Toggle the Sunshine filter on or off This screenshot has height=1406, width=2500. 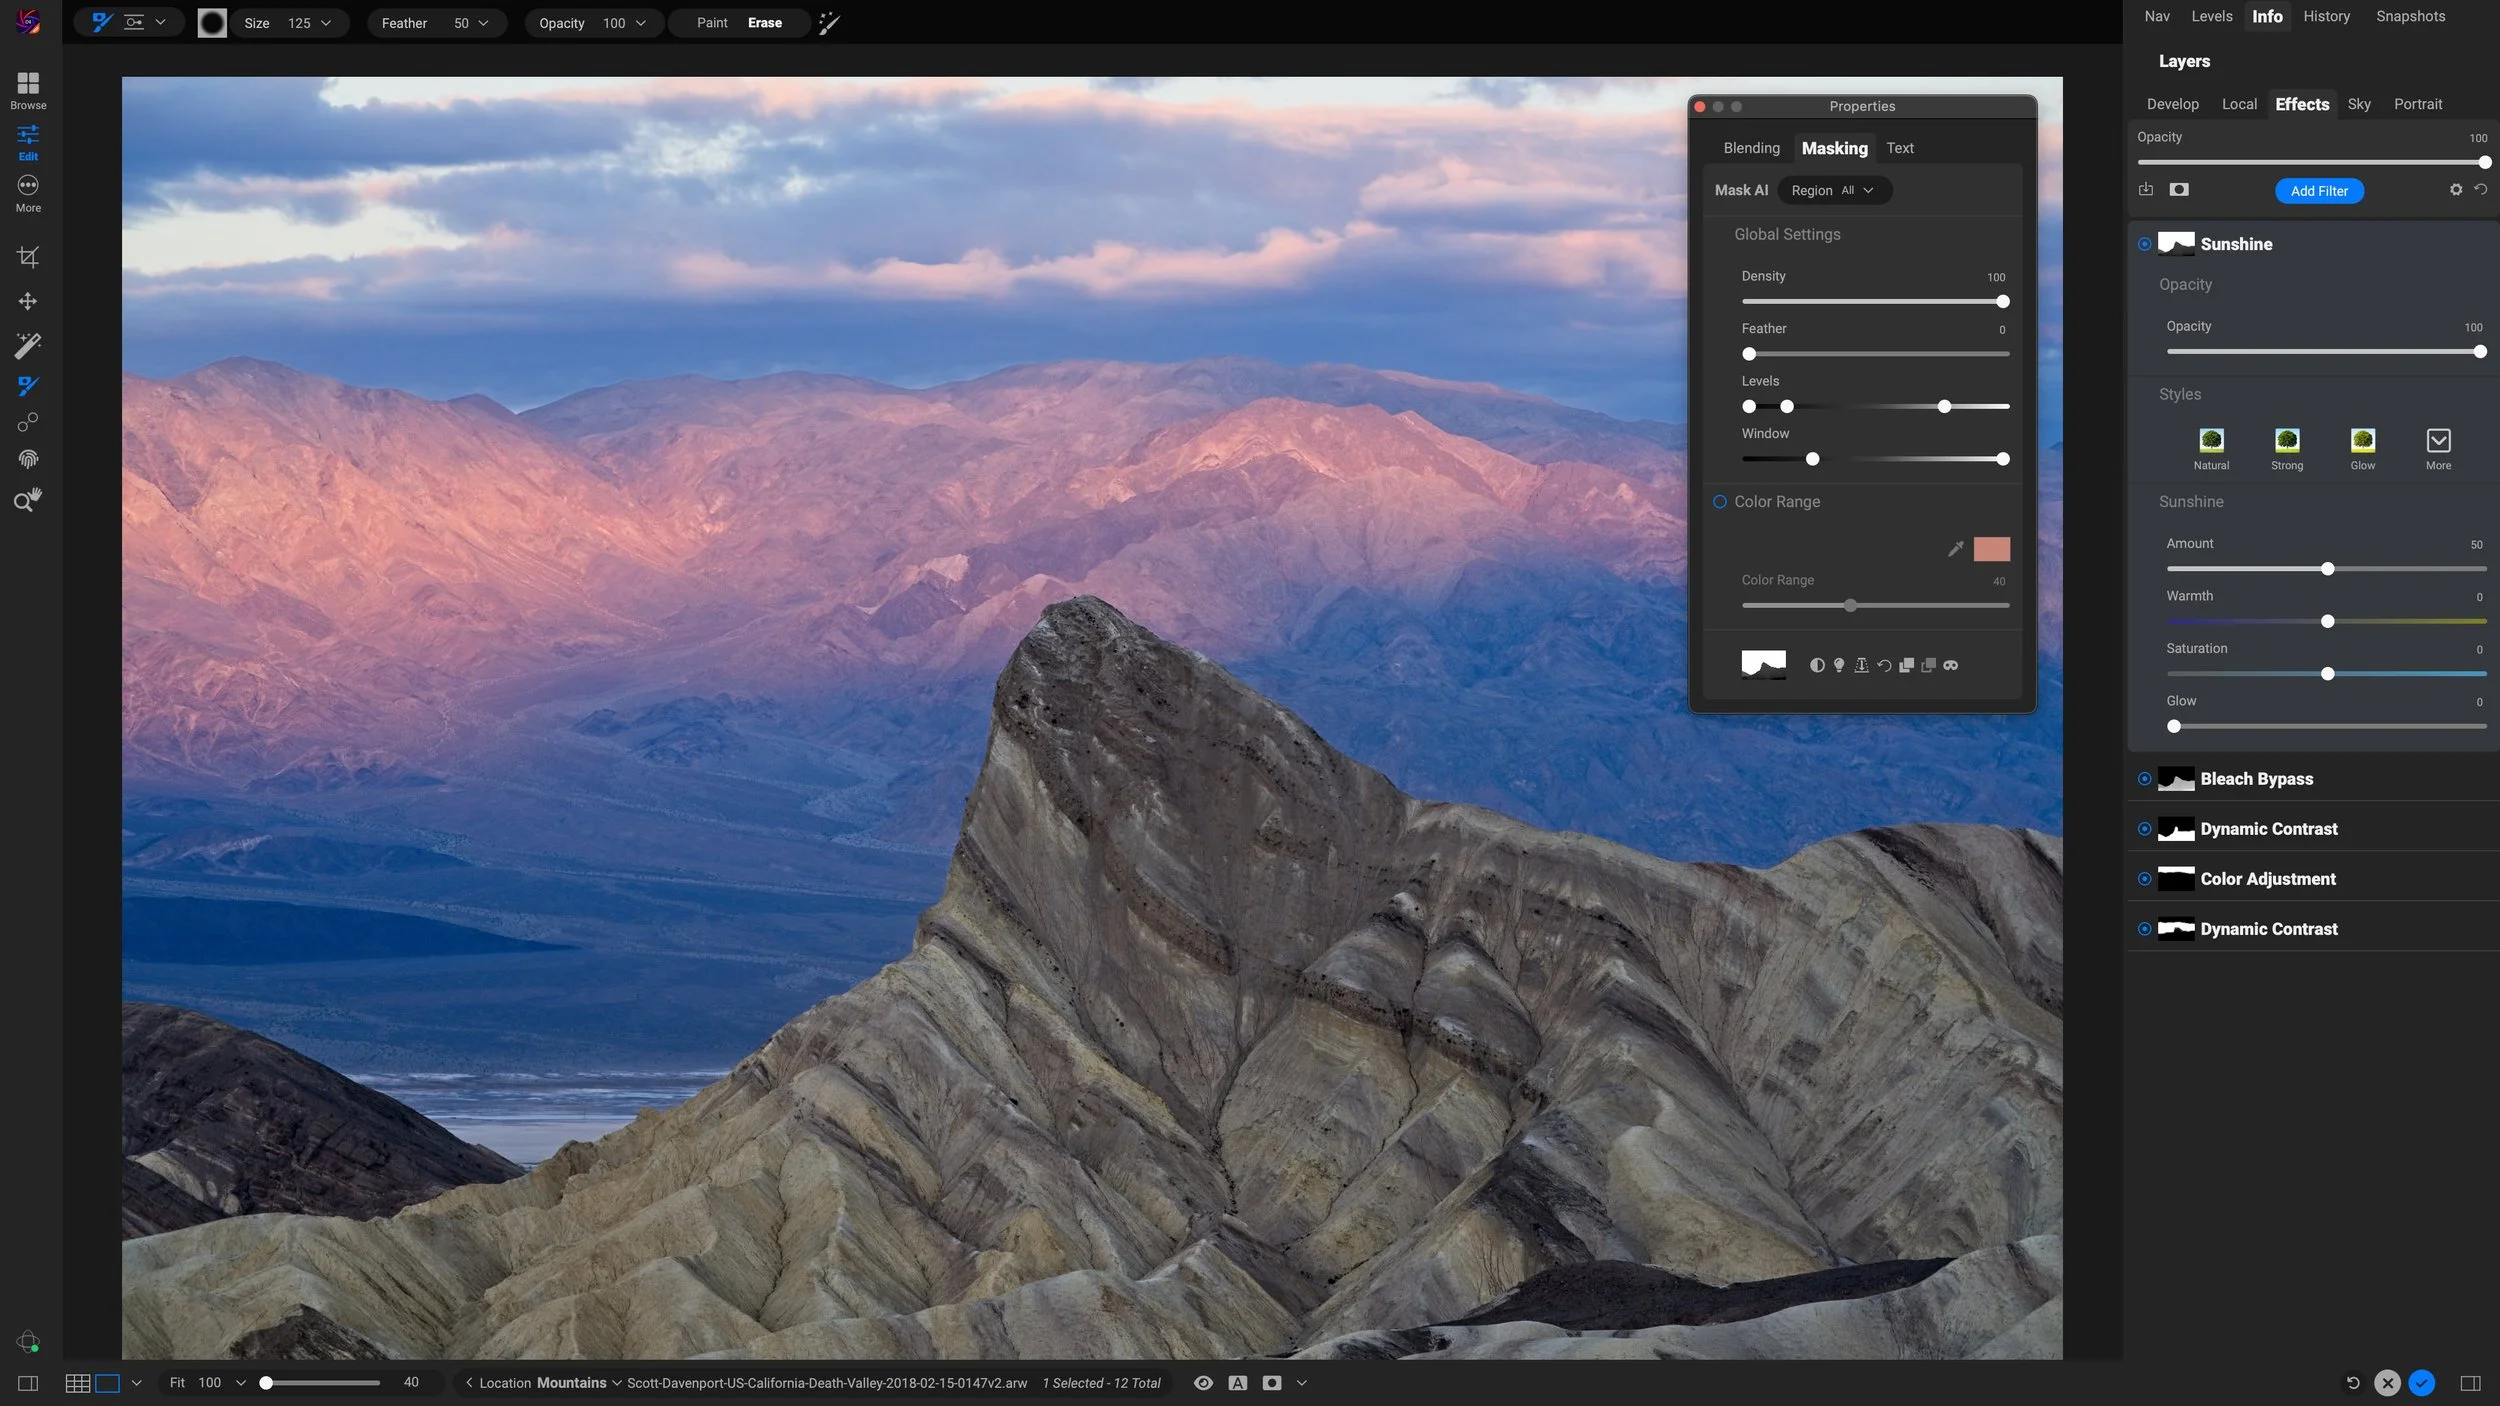[x=2145, y=243]
